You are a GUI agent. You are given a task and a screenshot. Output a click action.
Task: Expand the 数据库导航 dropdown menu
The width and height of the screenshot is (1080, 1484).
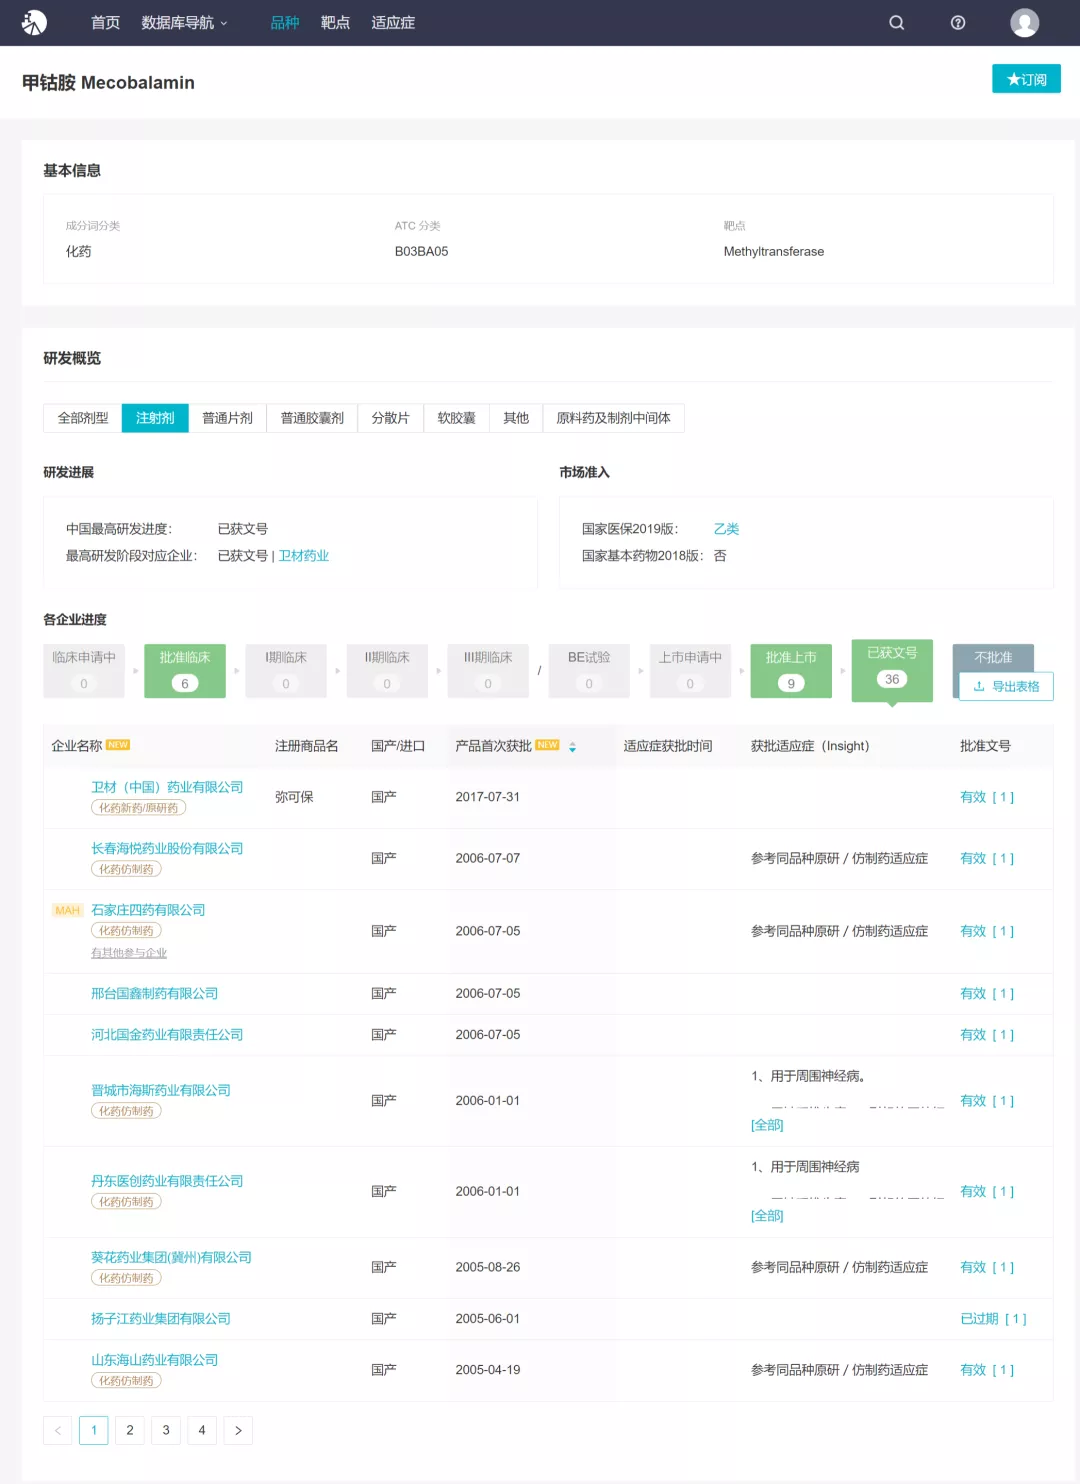(x=185, y=22)
